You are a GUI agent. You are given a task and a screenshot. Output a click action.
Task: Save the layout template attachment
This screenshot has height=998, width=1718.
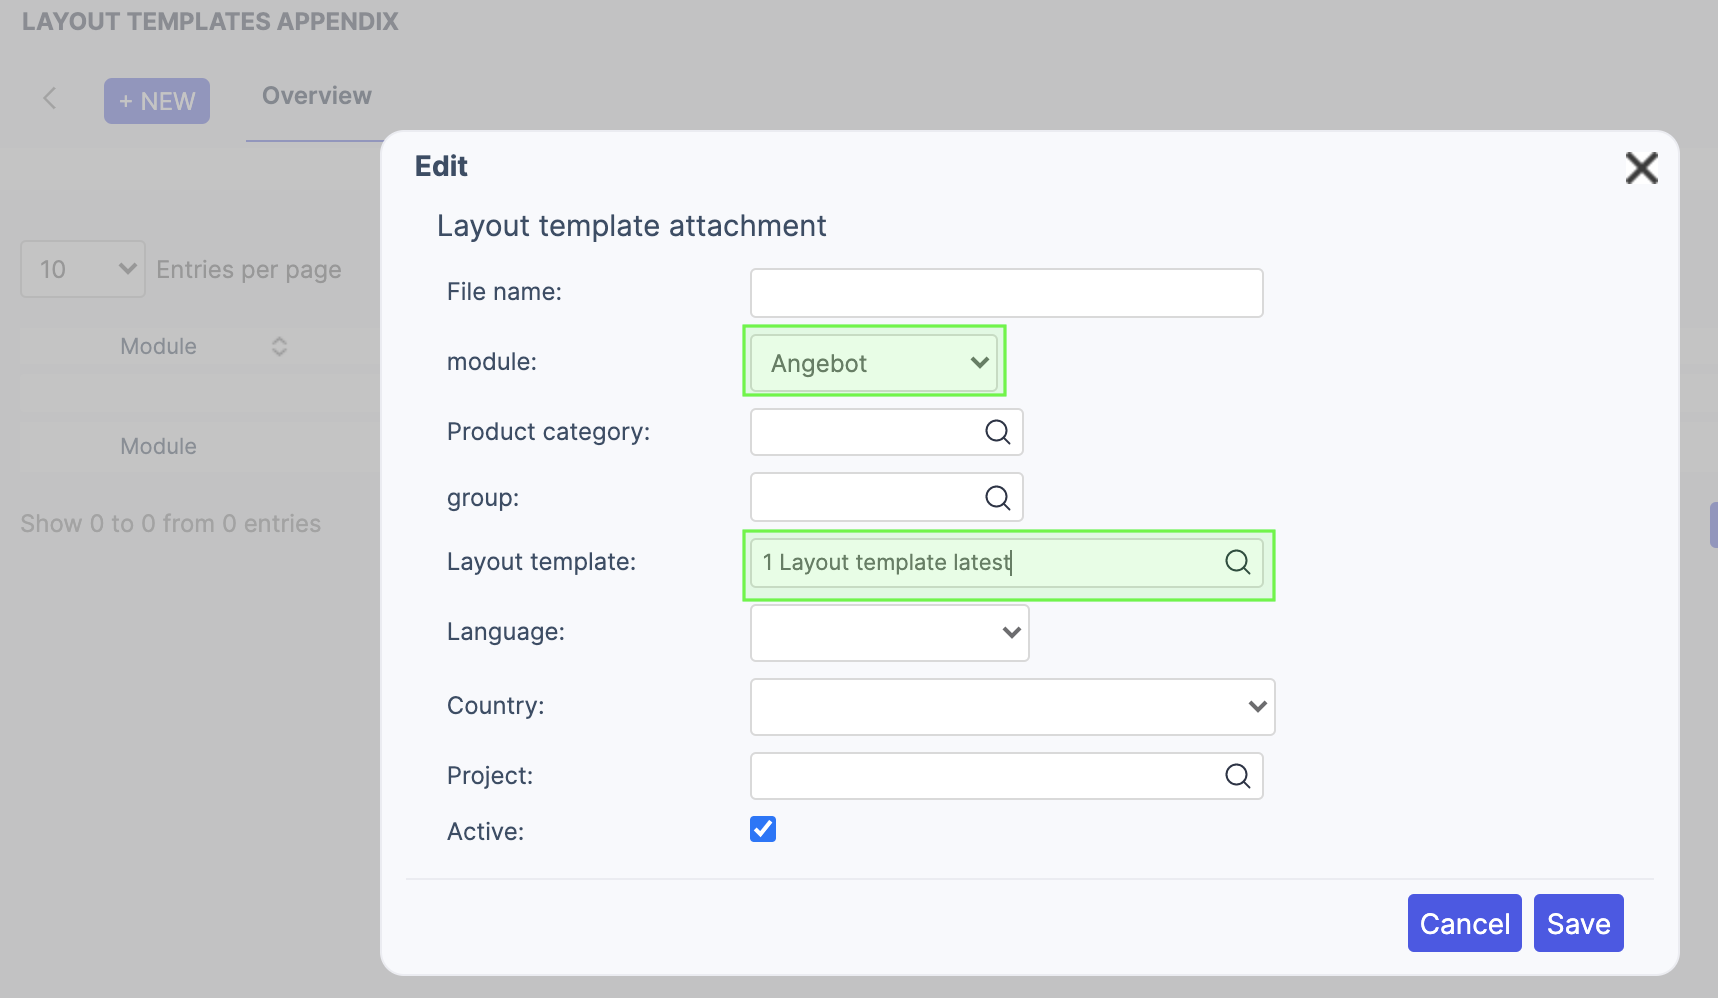[1578, 923]
